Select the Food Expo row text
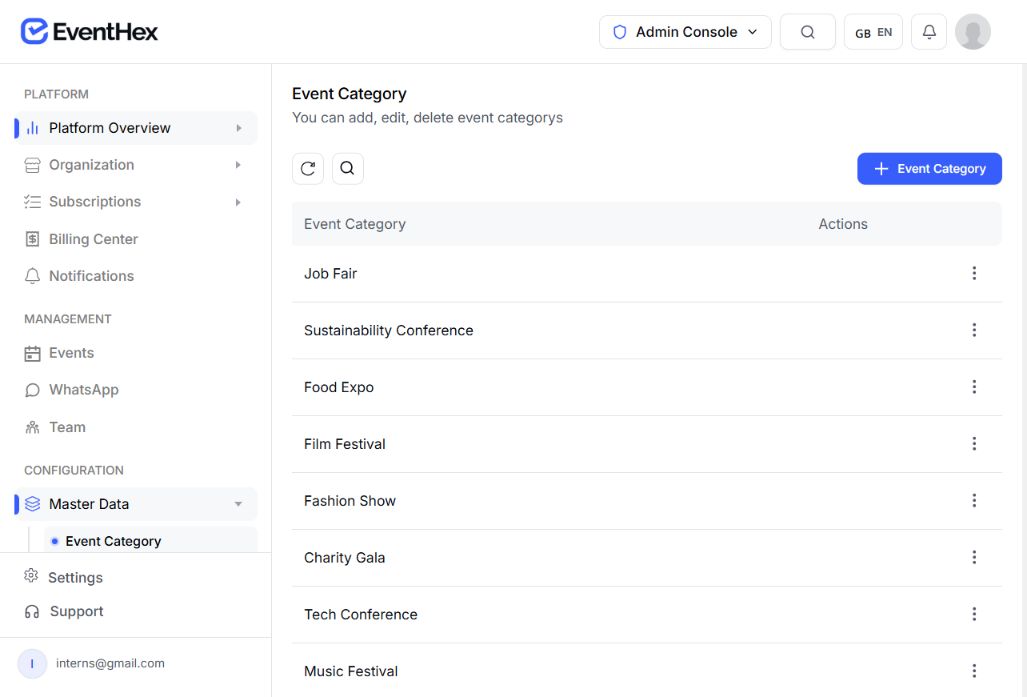Image resolution: width=1027 pixels, height=697 pixels. [339, 388]
